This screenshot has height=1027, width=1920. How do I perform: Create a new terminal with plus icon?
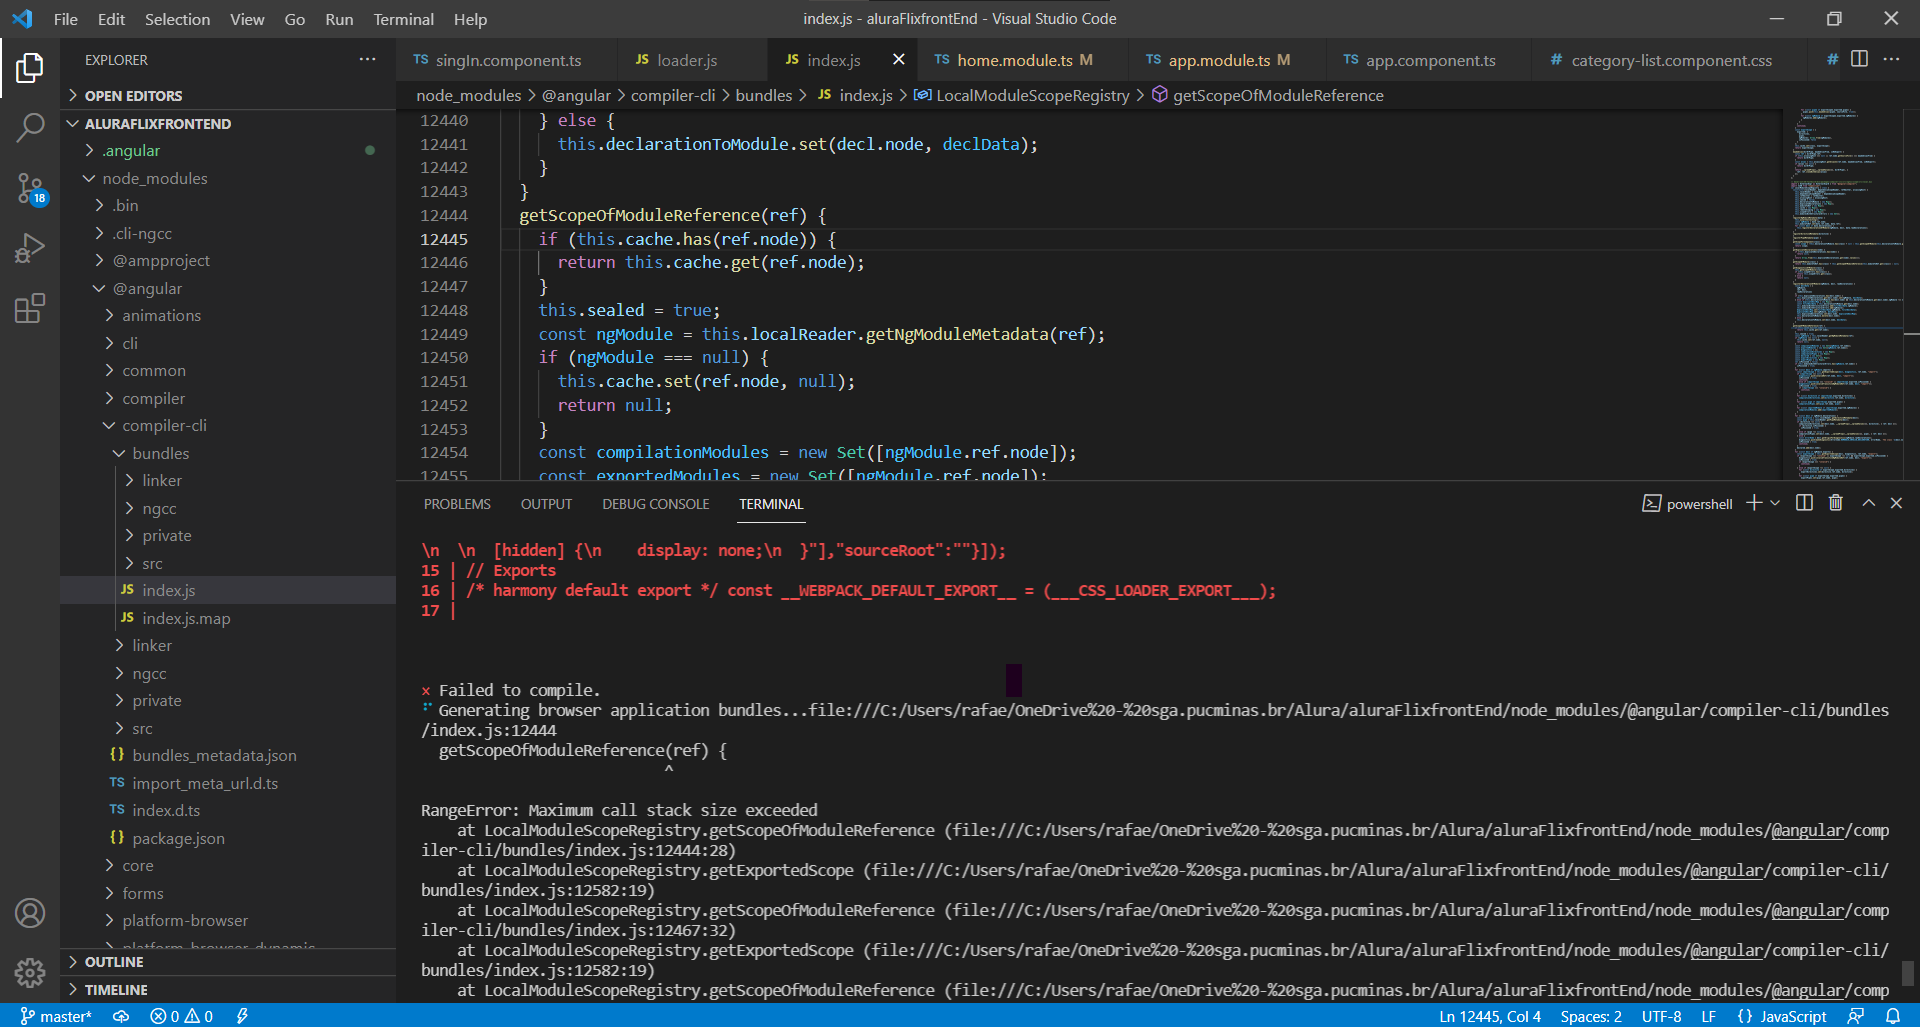pos(1753,503)
